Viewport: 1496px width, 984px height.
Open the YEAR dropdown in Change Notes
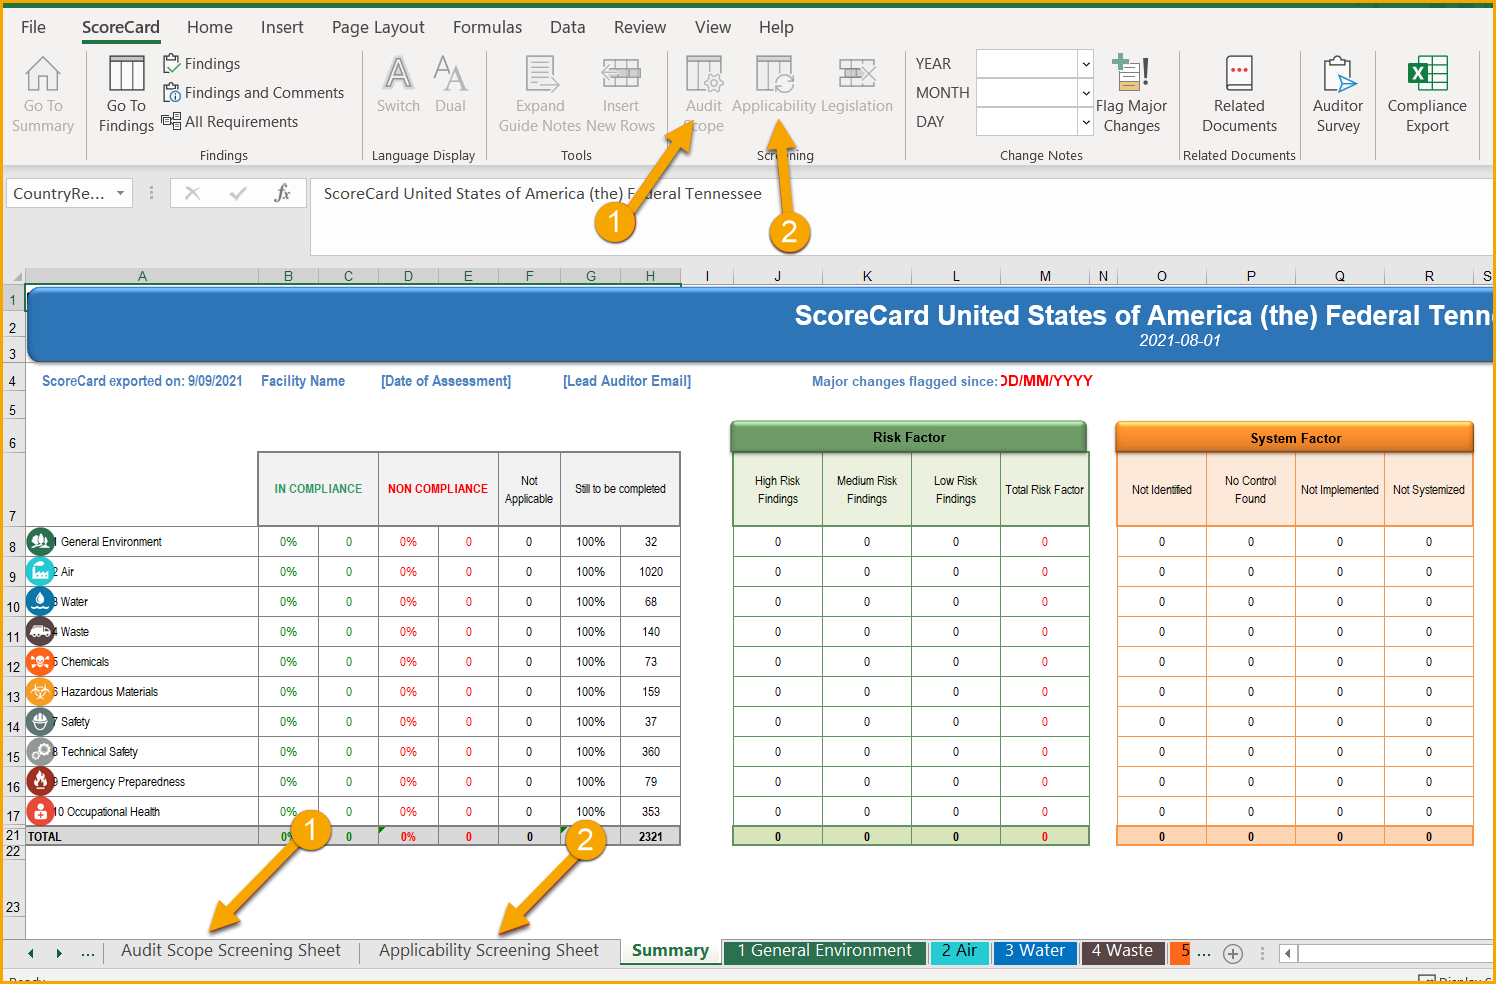point(1086,64)
